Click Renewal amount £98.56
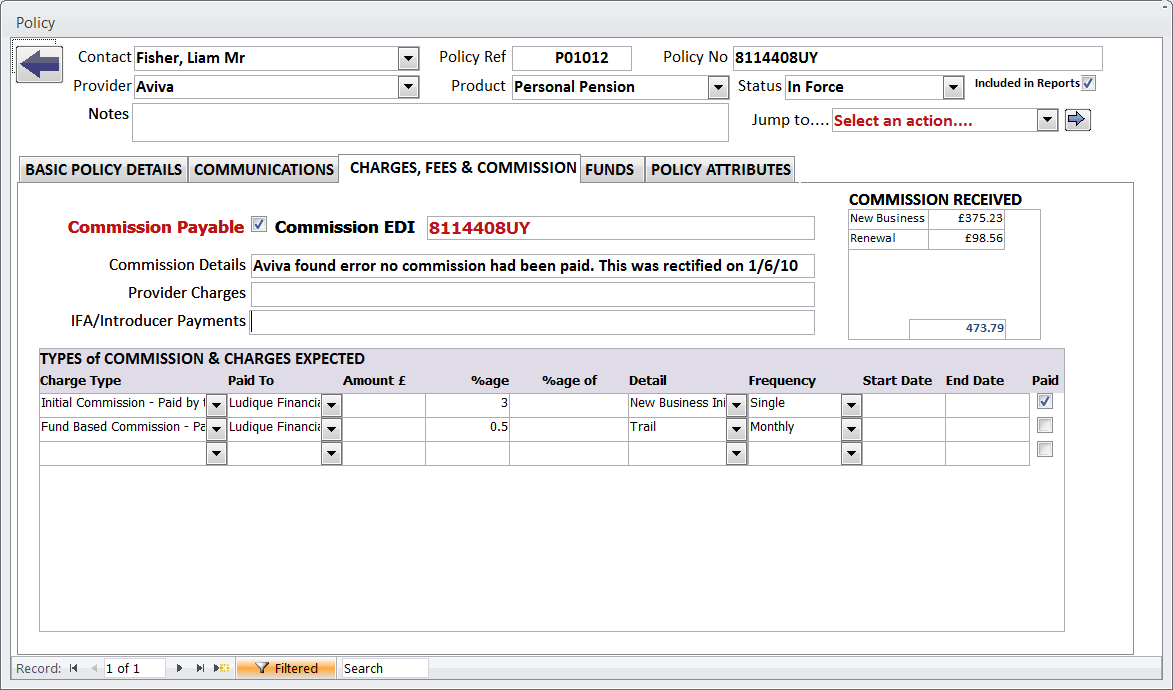Image resolution: width=1173 pixels, height=690 pixels. (966, 239)
